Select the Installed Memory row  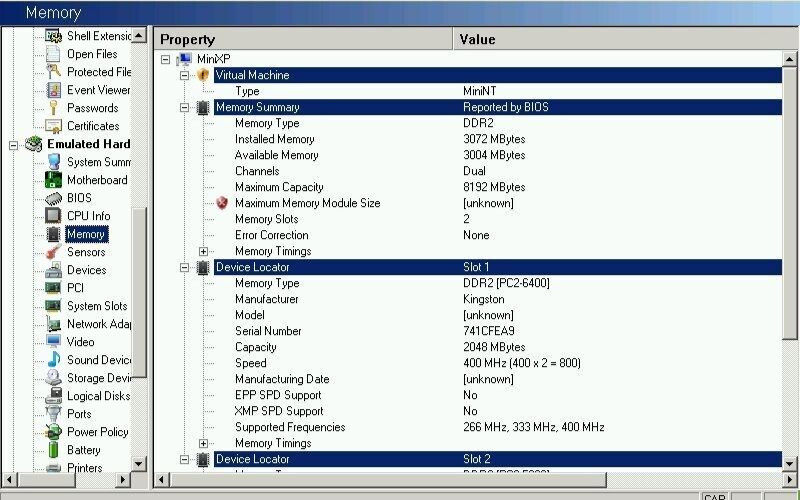click(x=497, y=139)
